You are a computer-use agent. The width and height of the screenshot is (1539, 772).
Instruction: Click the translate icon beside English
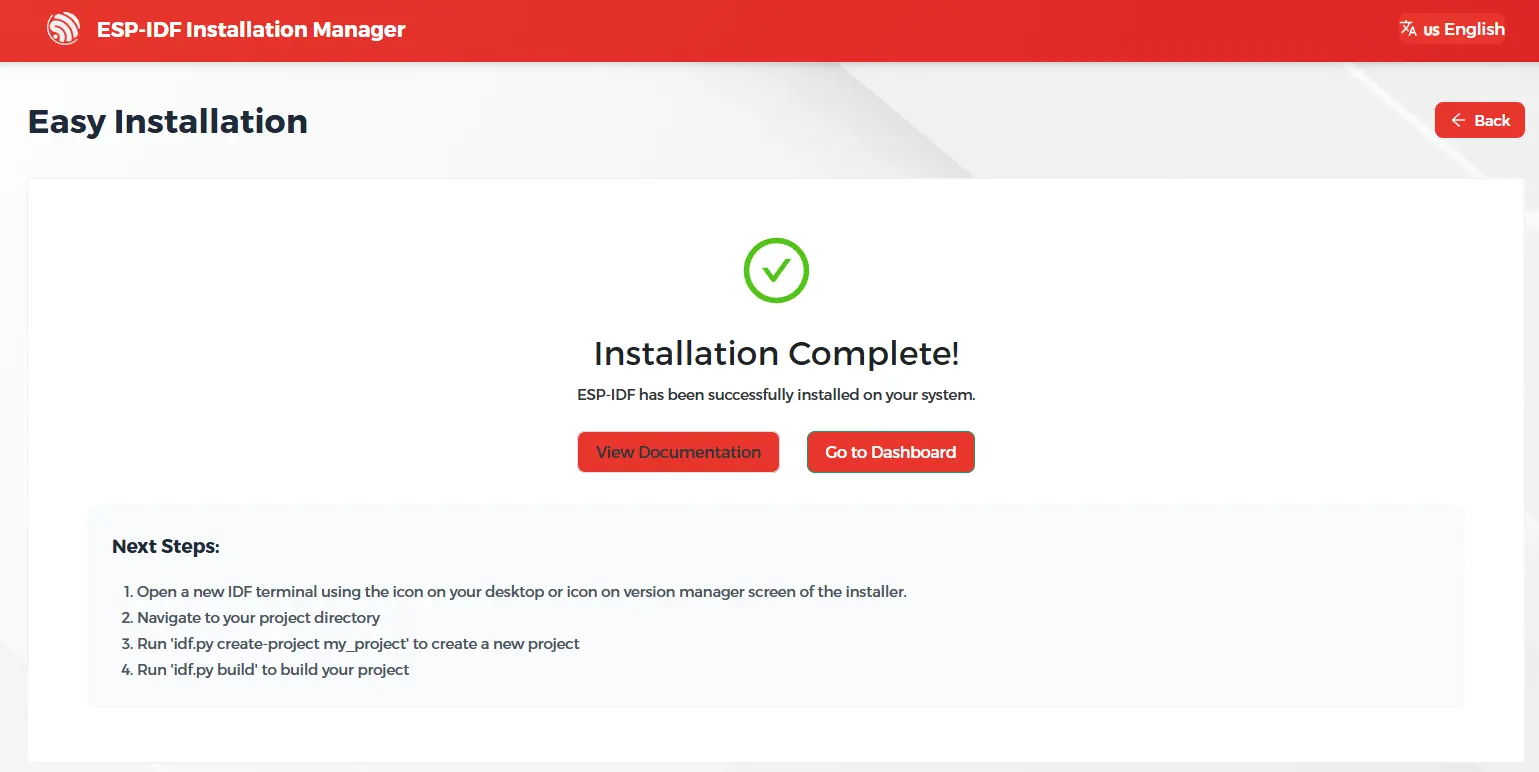pyautogui.click(x=1408, y=29)
